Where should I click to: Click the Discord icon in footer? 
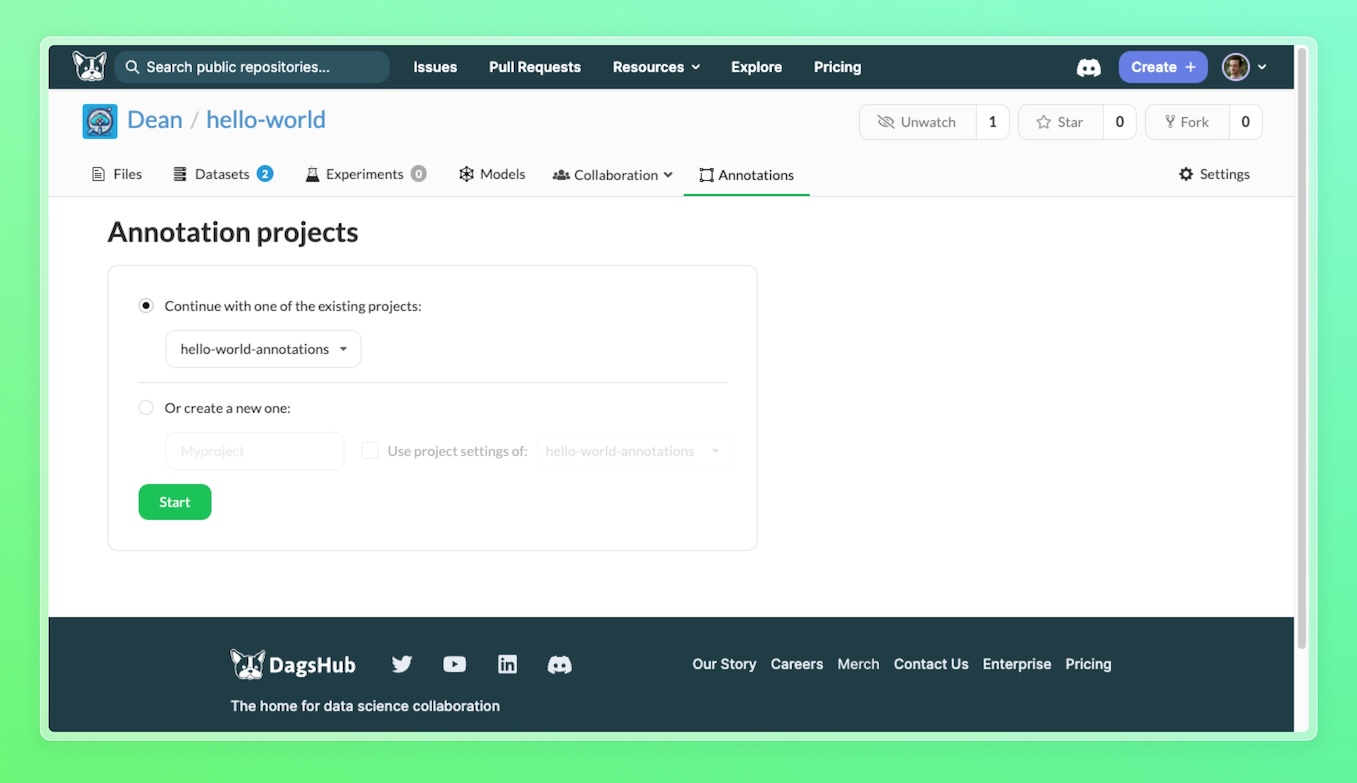coord(559,664)
